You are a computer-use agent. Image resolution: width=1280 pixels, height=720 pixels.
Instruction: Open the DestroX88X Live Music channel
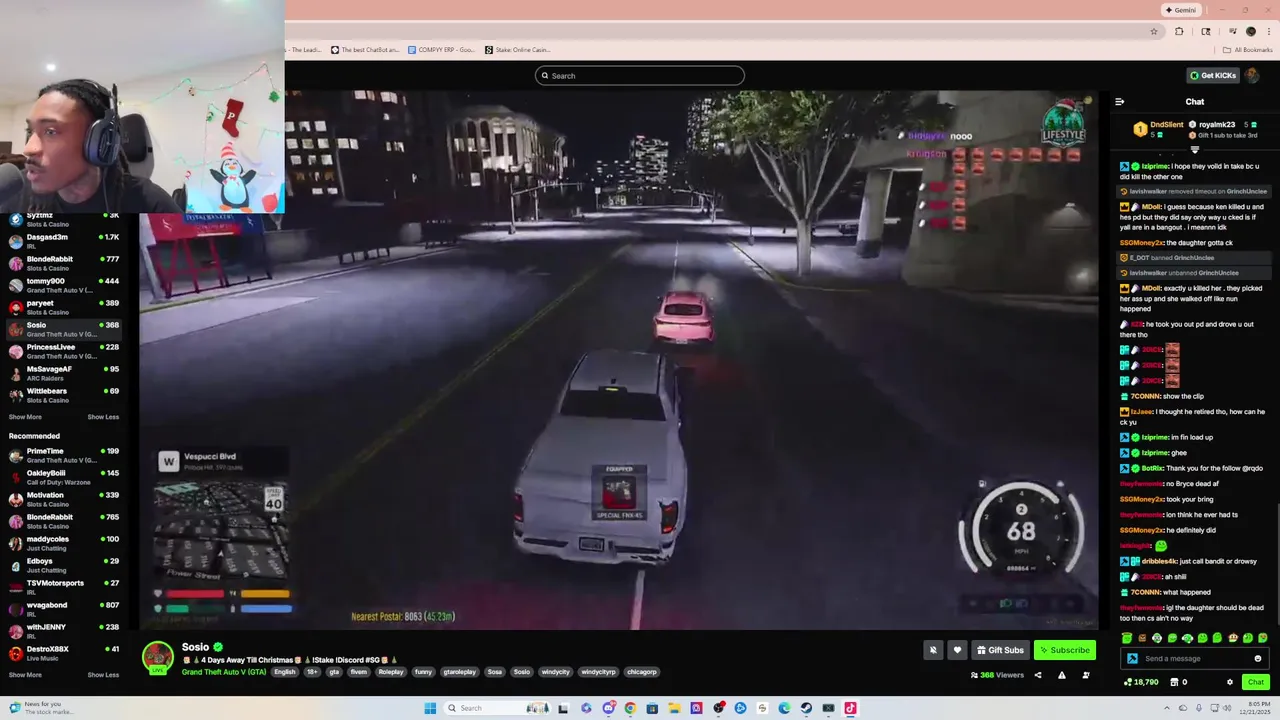point(64,653)
